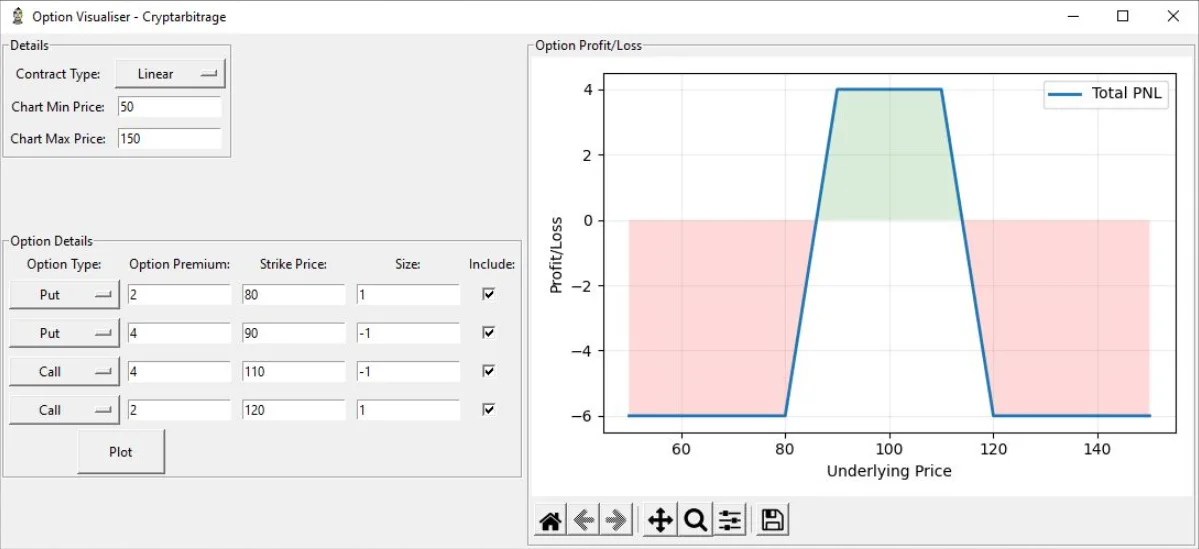Click the Strike Price field containing 90
The height and width of the screenshot is (549, 1199).
point(294,333)
